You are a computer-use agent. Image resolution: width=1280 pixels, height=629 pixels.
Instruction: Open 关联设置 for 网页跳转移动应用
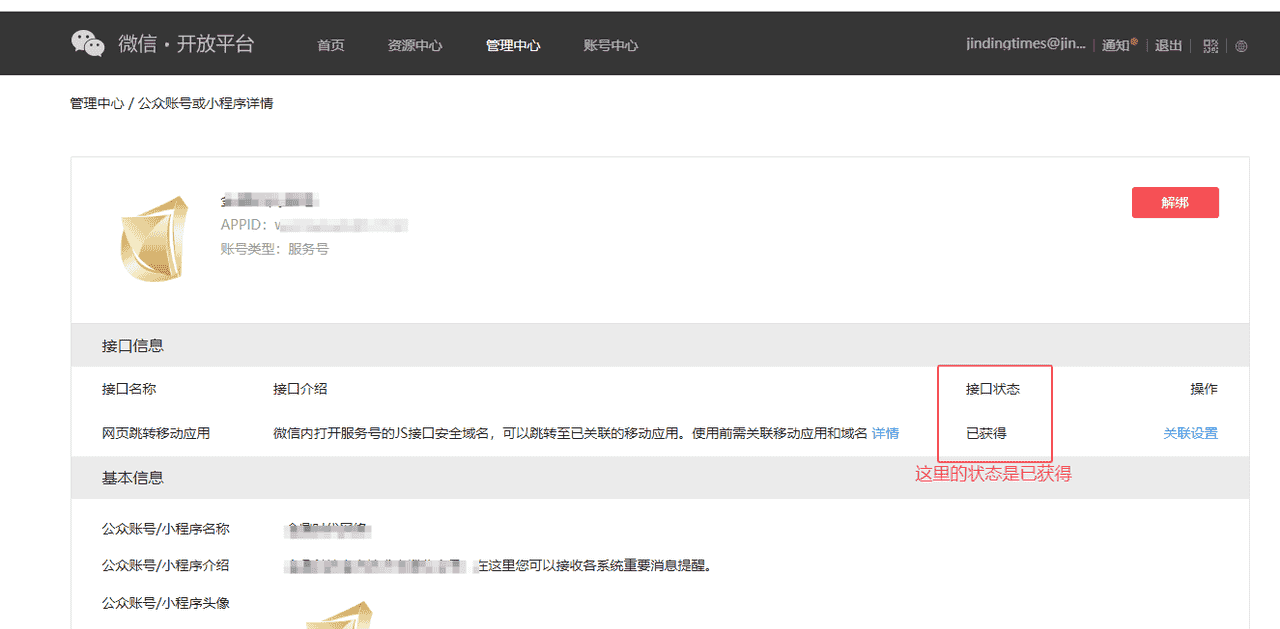tap(1190, 433)
